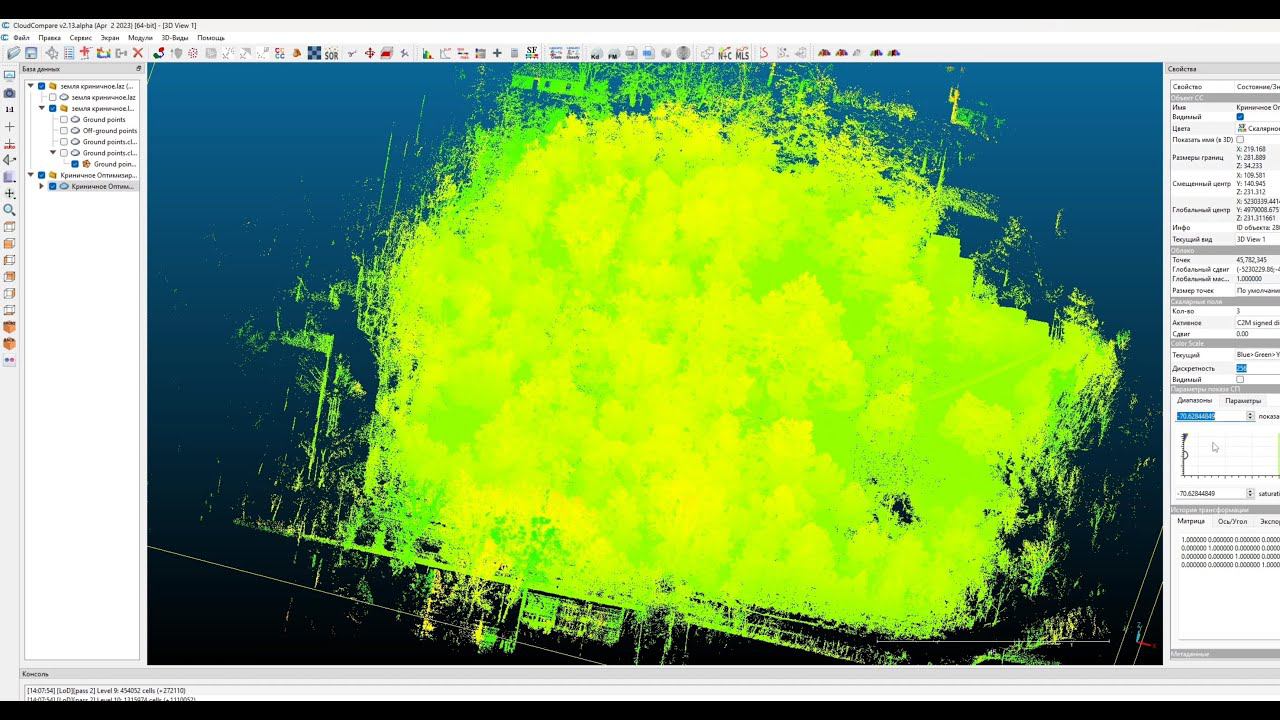Open the 'Blue>Green>Y...' color scale dropdown
Viewport: 1280px width, 720px height.
tap(1258, 355)
